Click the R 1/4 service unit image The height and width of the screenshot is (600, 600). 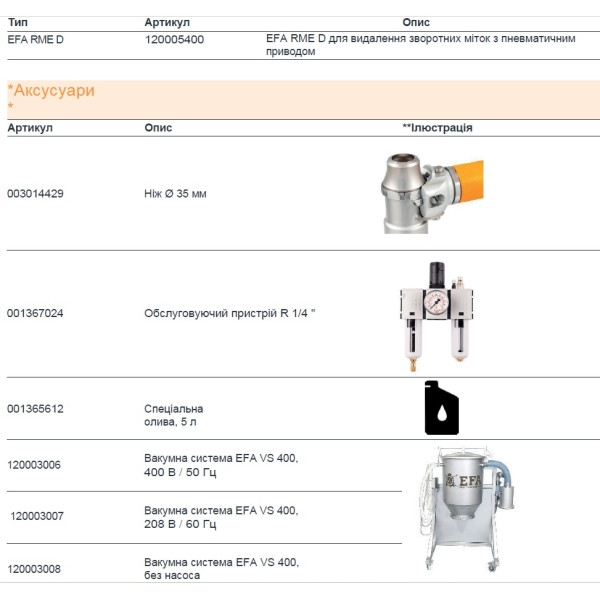437,316
